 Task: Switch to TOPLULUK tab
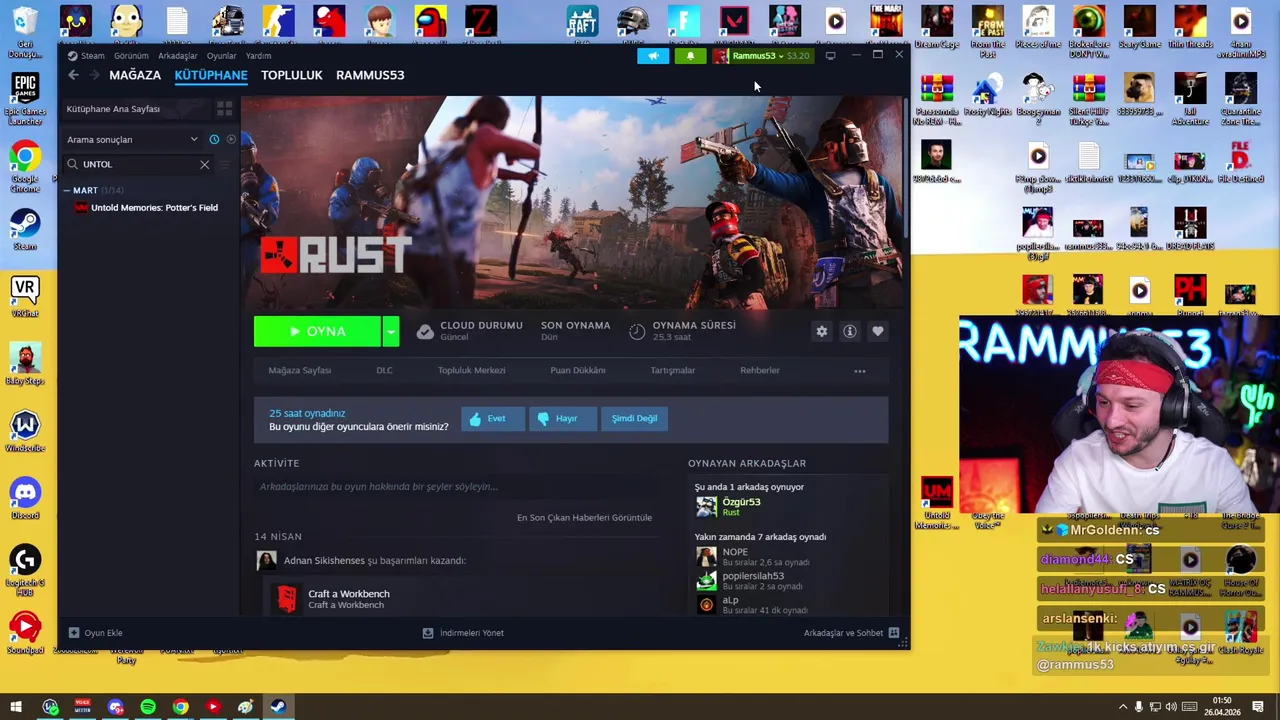click(292, 75)
